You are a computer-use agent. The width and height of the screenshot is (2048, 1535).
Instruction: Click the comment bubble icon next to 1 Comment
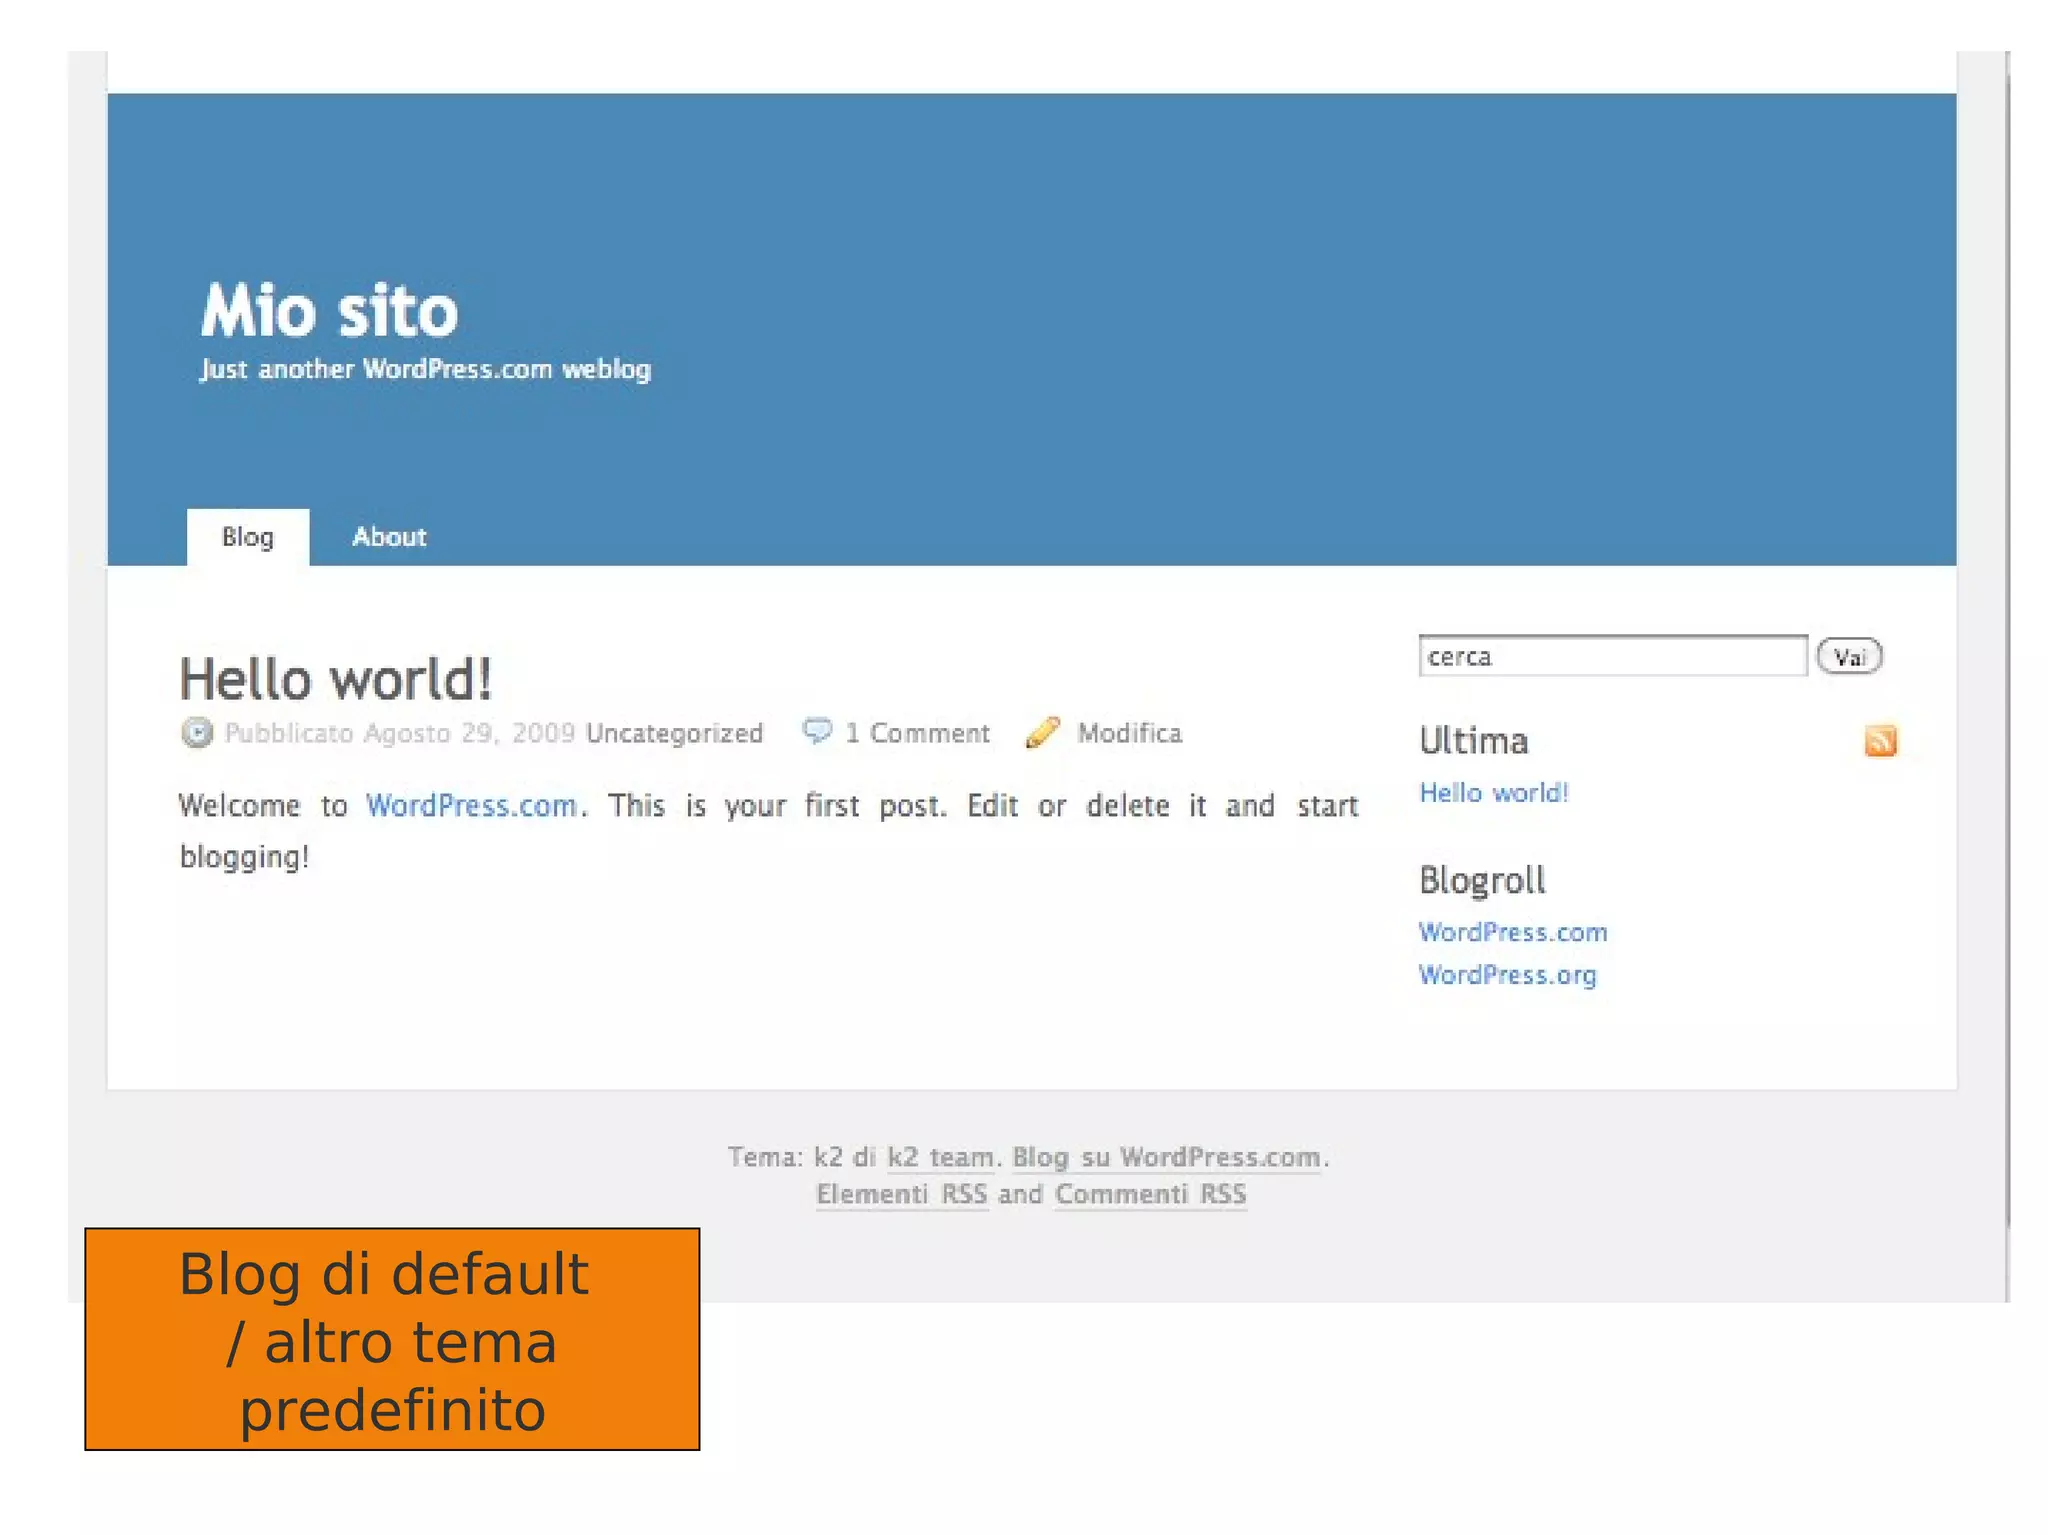coord(817,731)
